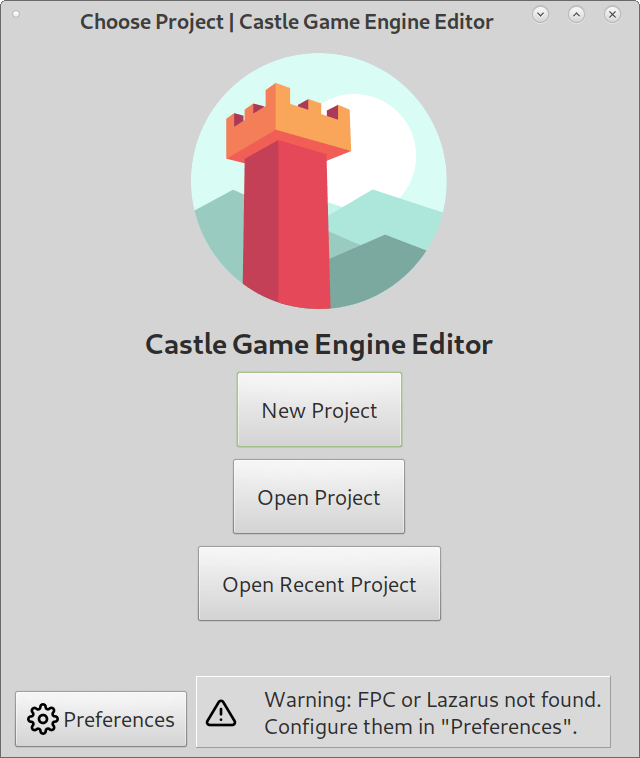Screen dimensions: 640x758
Task: Click the Choose Project title bar text
Action: tap(287, 22)
